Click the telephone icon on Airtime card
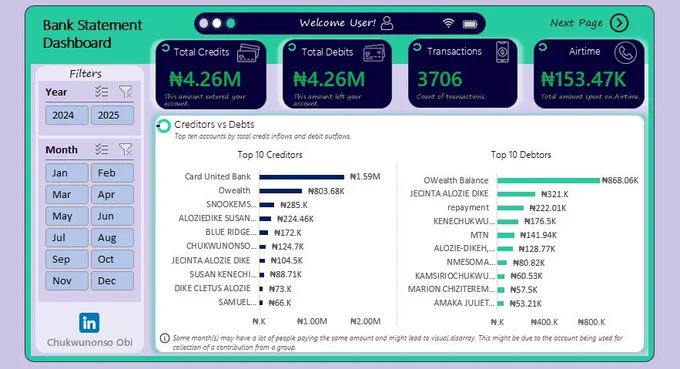Viewport: 680px width, 369px height. [x=625, y=53]
